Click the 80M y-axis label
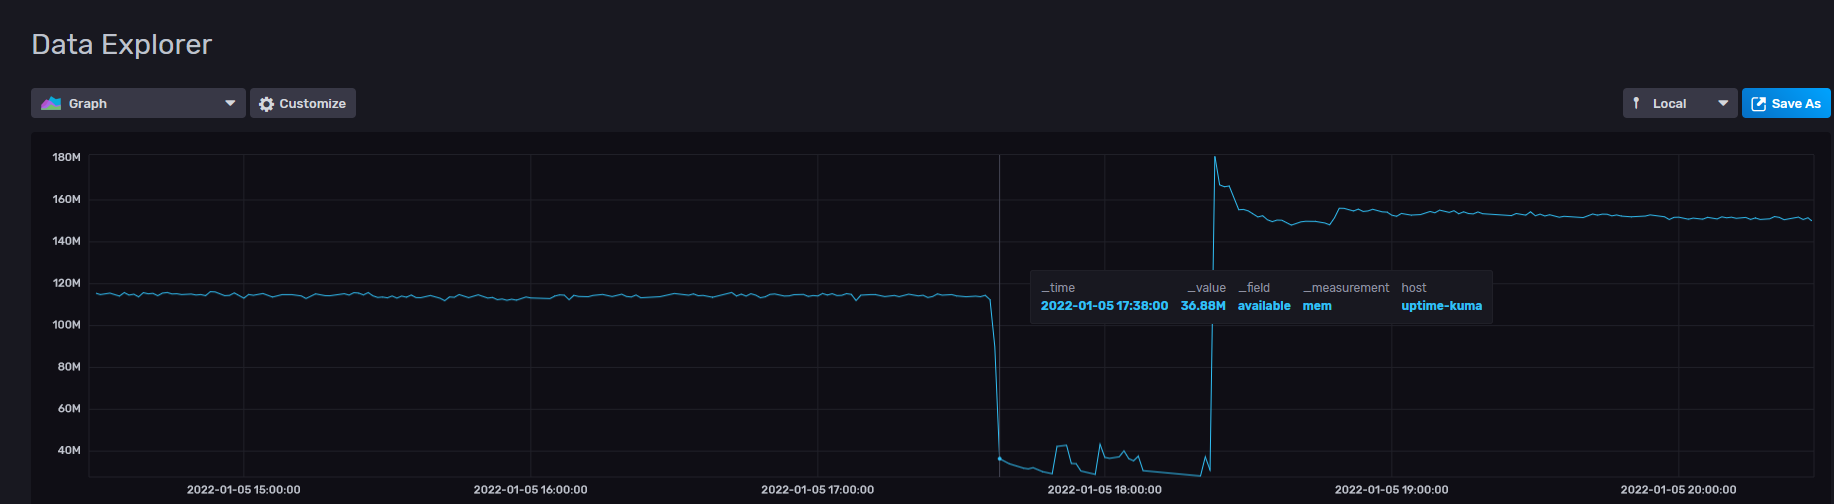Viewport: 1834px width, 504px height. [x=69, y=367]
